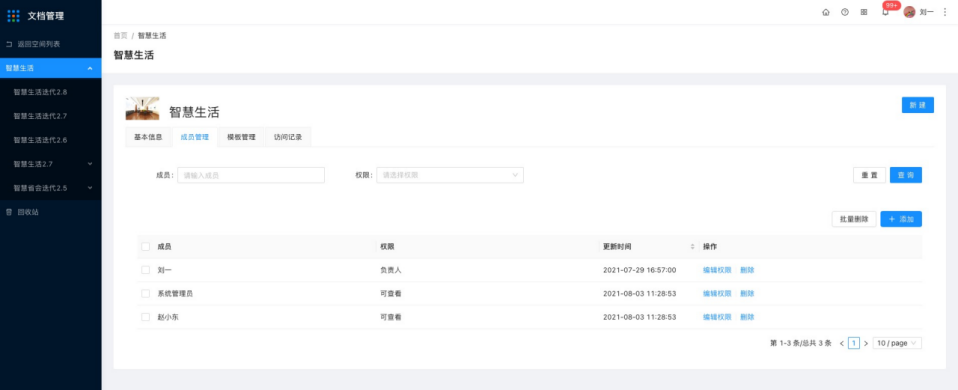Click 返回空间列表 in sidebar
The image size is (958, 390).
[x=38, y=44]
